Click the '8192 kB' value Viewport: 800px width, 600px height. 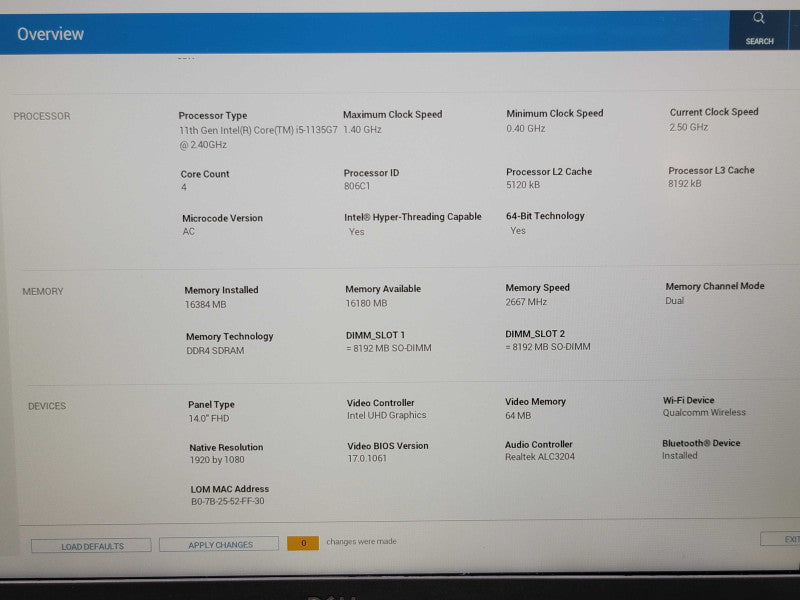point(685,184)
